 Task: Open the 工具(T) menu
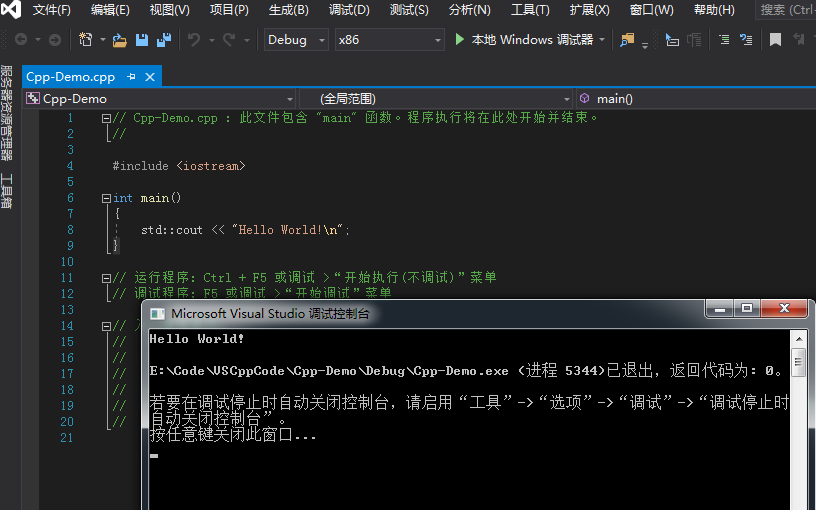[530, 10]
